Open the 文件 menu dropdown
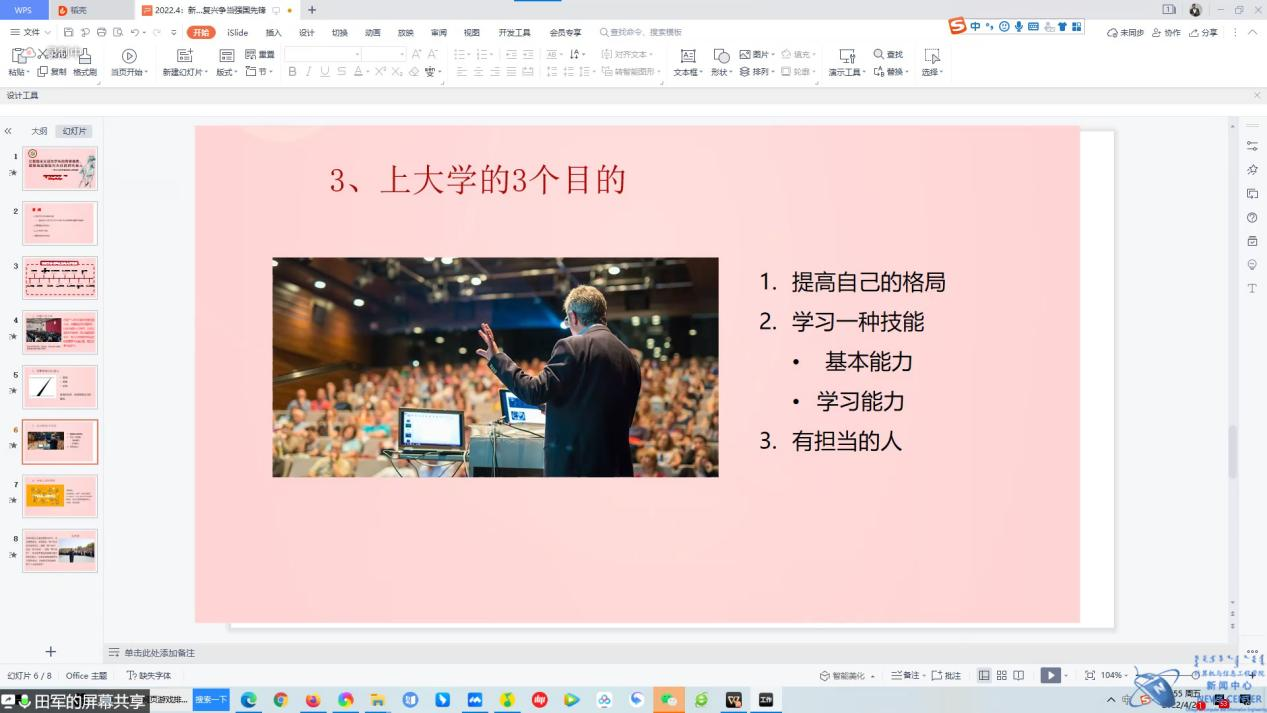The height and width of the screenshot is (713, 1267). point(30,33)
